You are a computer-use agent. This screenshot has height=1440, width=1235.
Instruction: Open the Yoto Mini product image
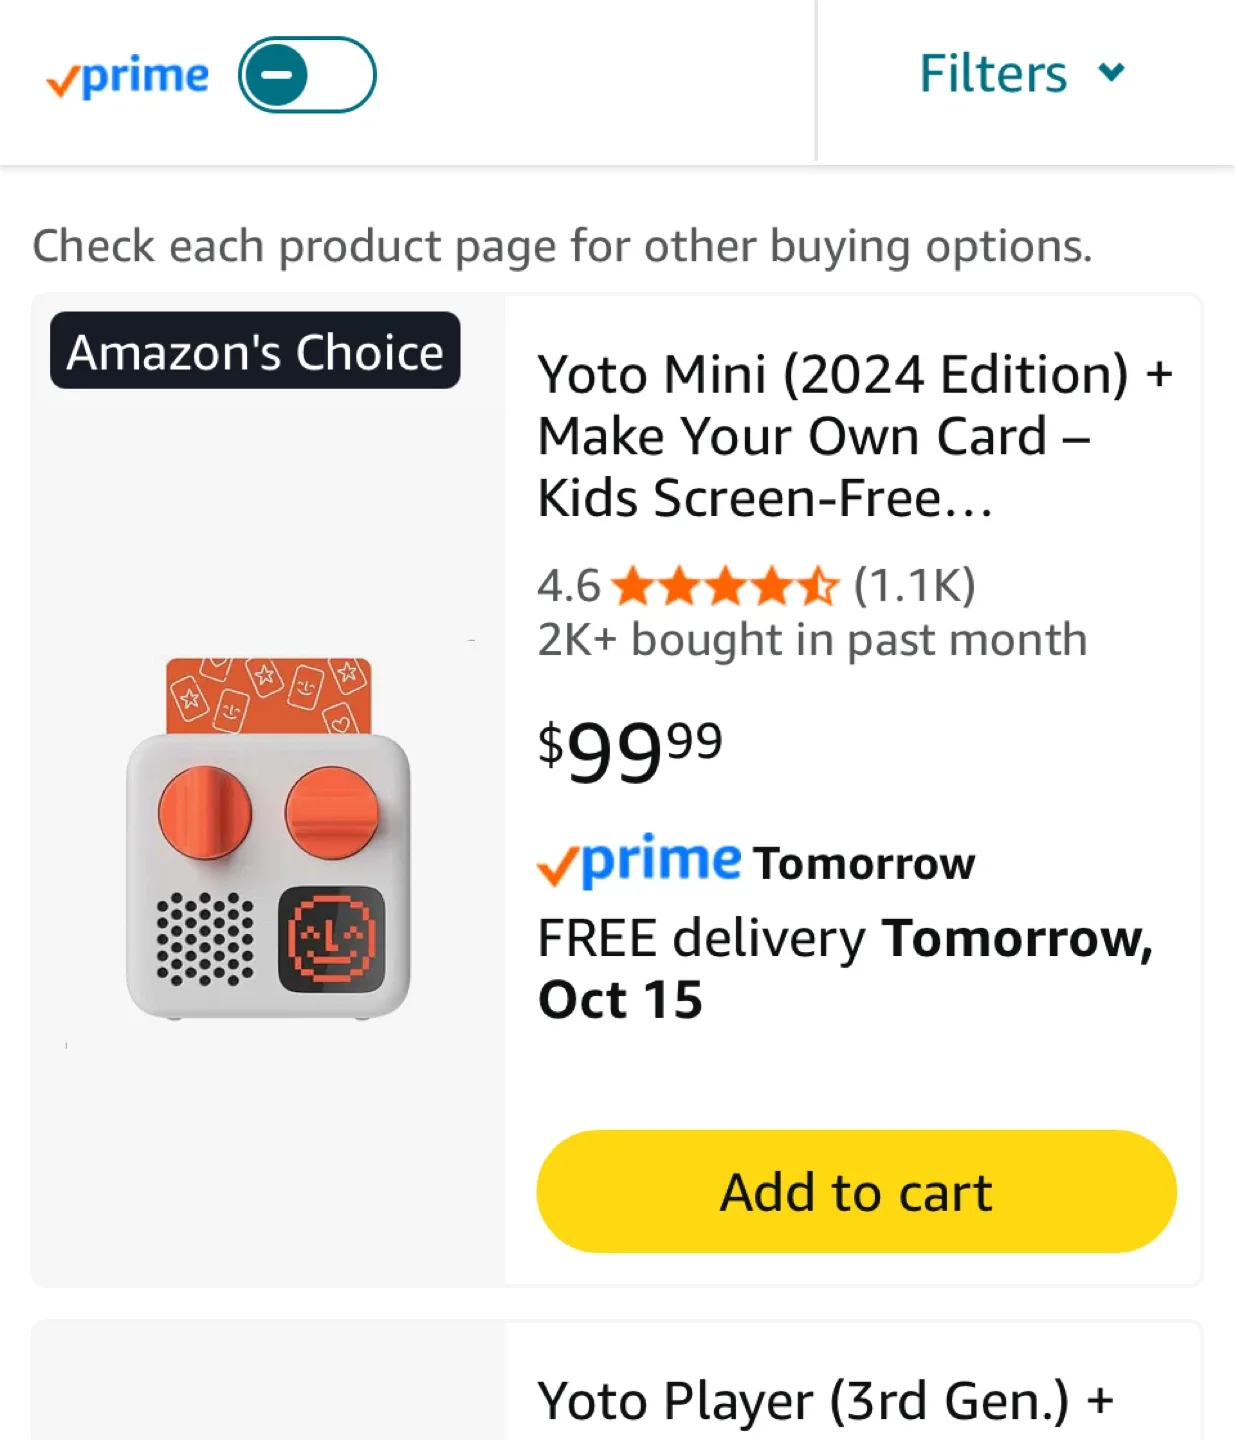268,838
